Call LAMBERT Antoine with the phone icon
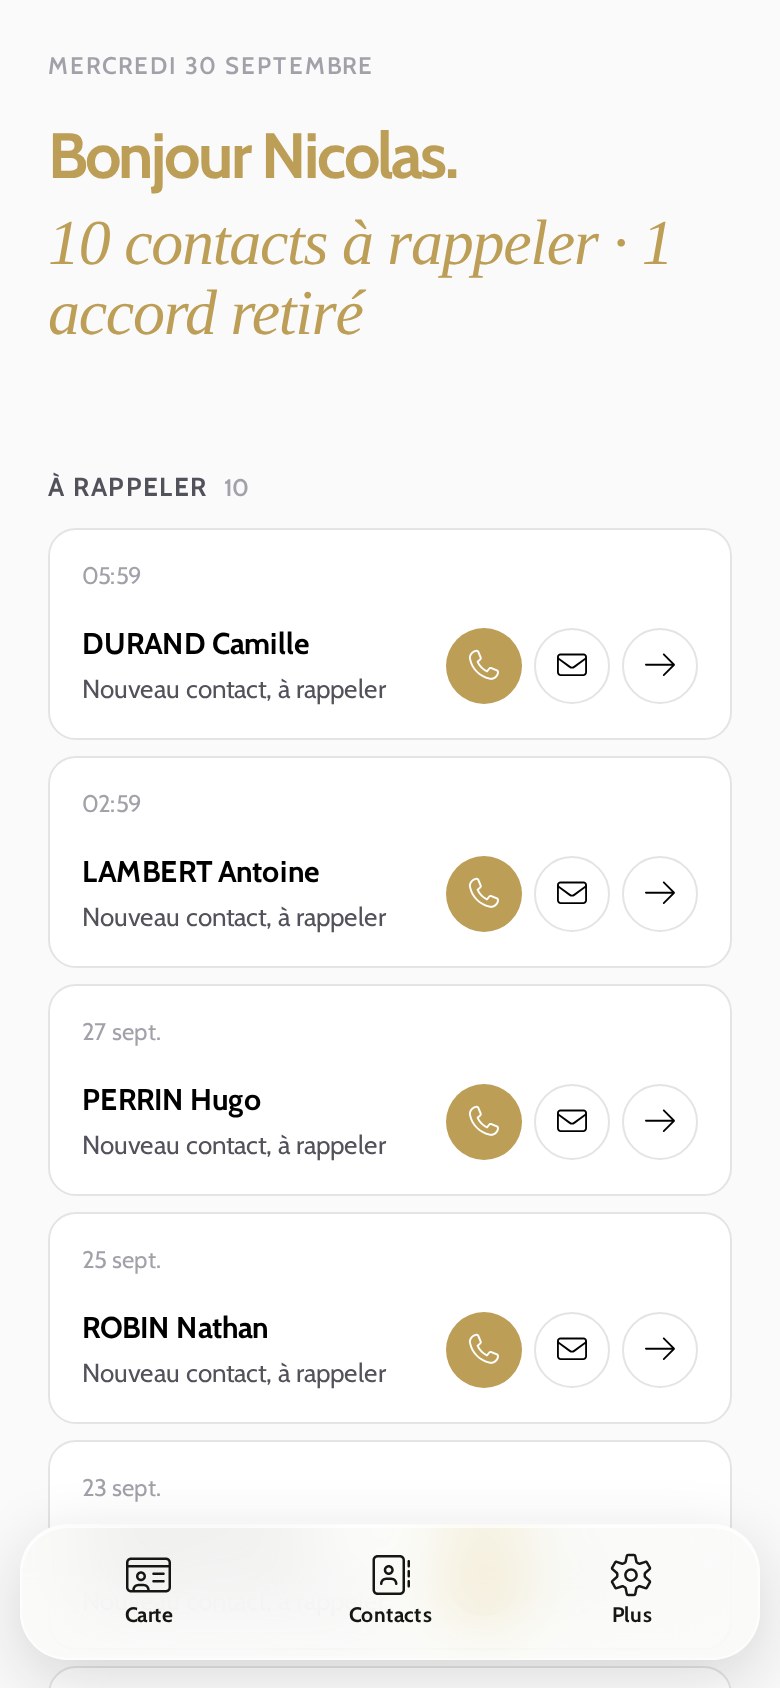Viewport: 780px width, 1688px height. click(484, 894)
